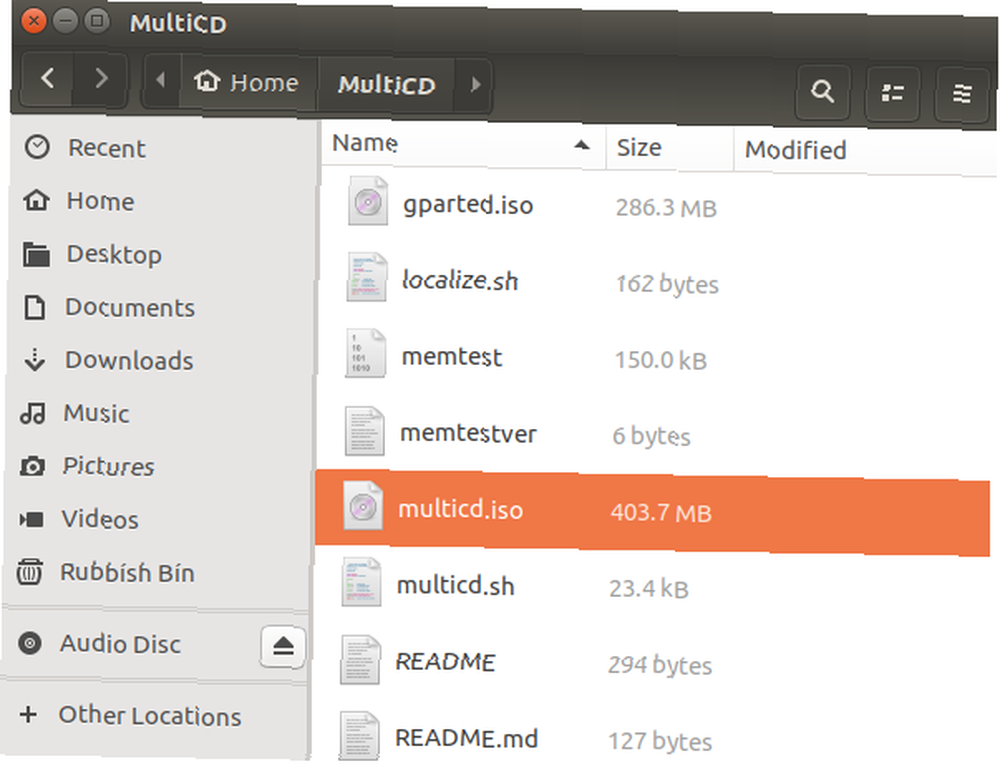Screen dimensions: 1000x774
Task: Click the 162 bytes size value
Action: 667,284
